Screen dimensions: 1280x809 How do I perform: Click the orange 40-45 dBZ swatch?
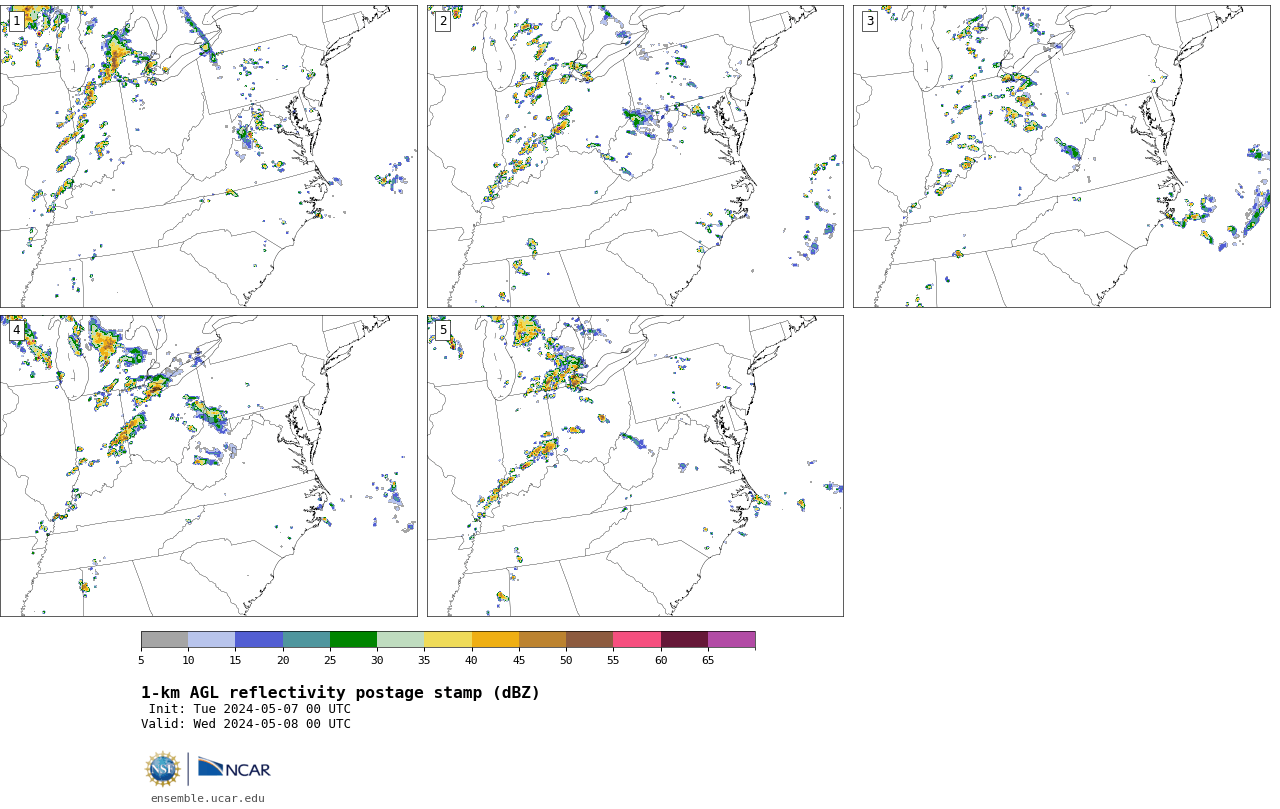coord(495,640)
